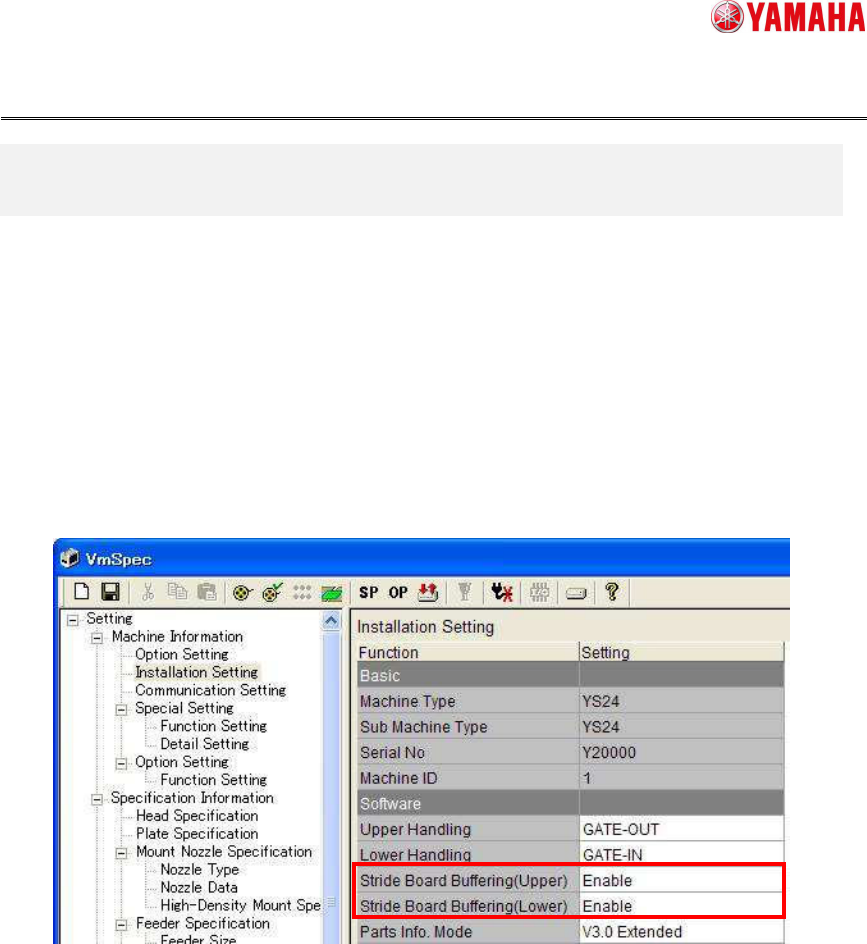The image size is (867, 944).
Task: Click the reel icon with green checkmark
Action: [273, 592]
